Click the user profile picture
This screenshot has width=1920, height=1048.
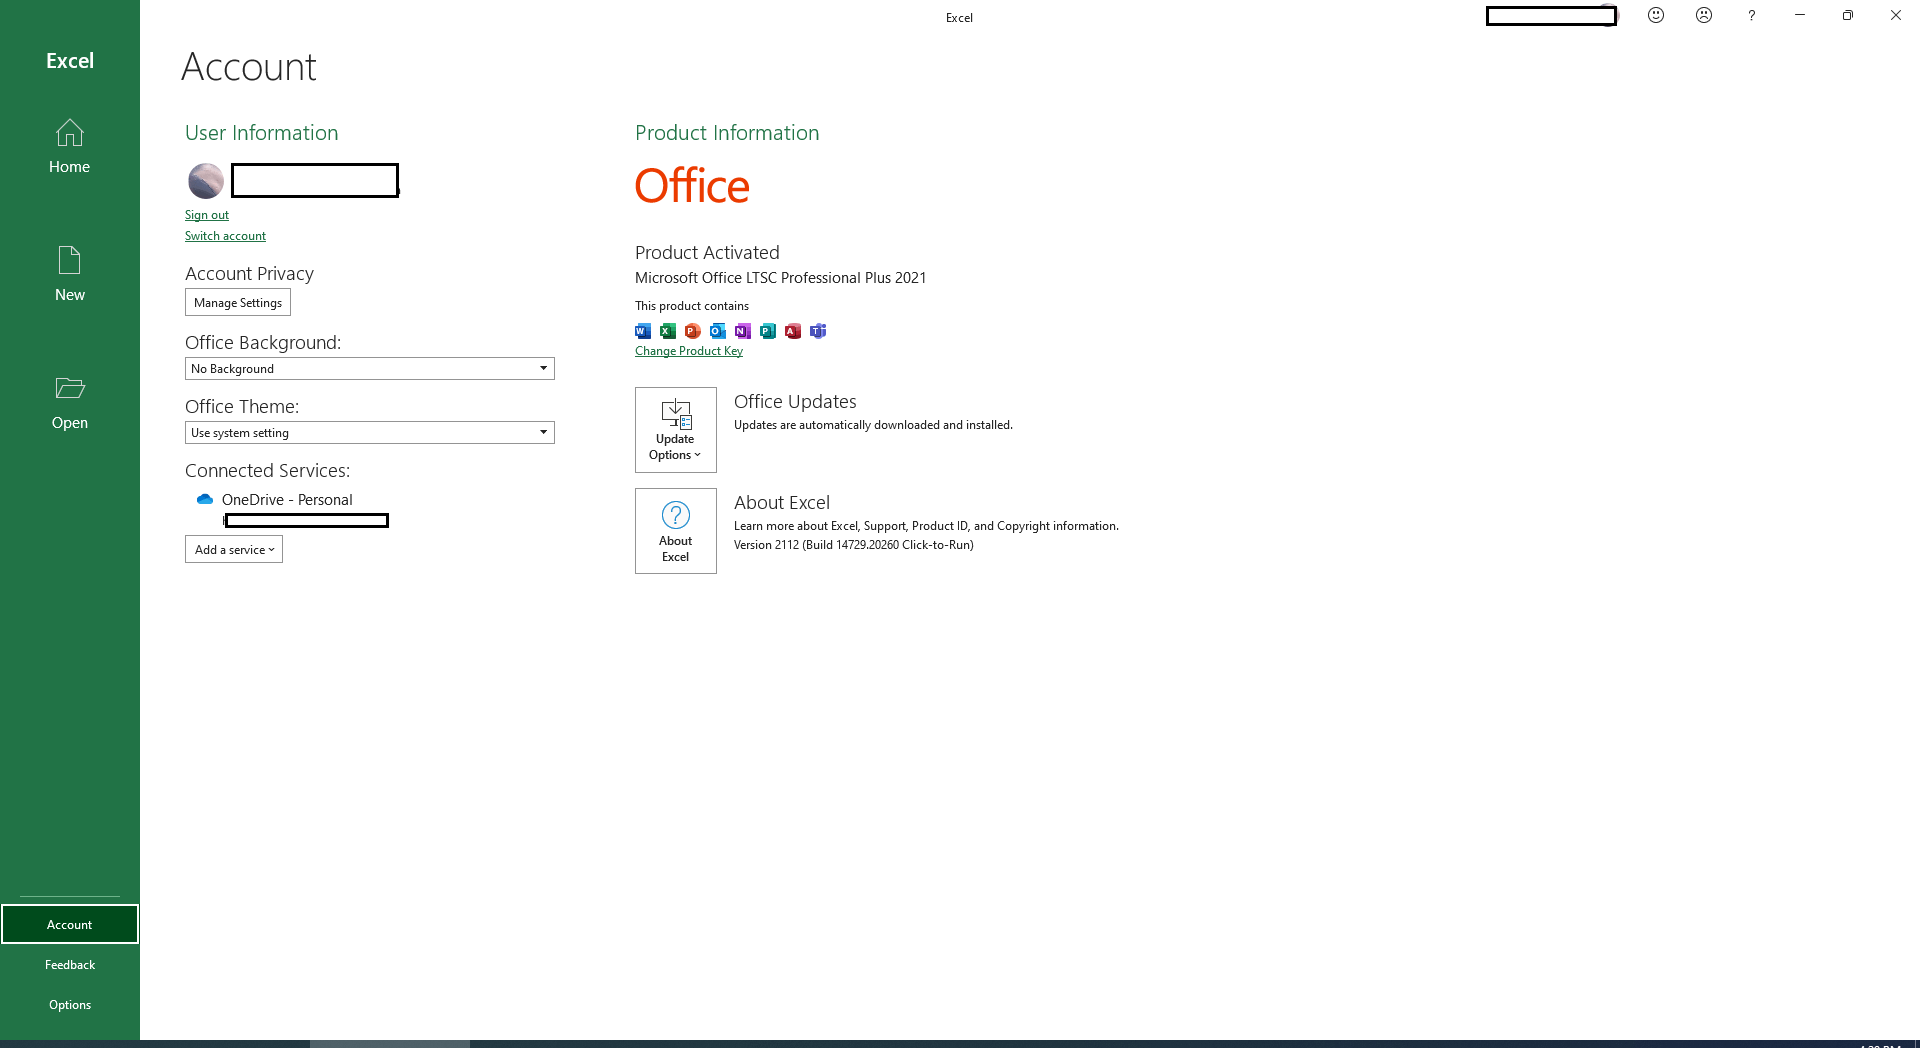pos(206,181)
